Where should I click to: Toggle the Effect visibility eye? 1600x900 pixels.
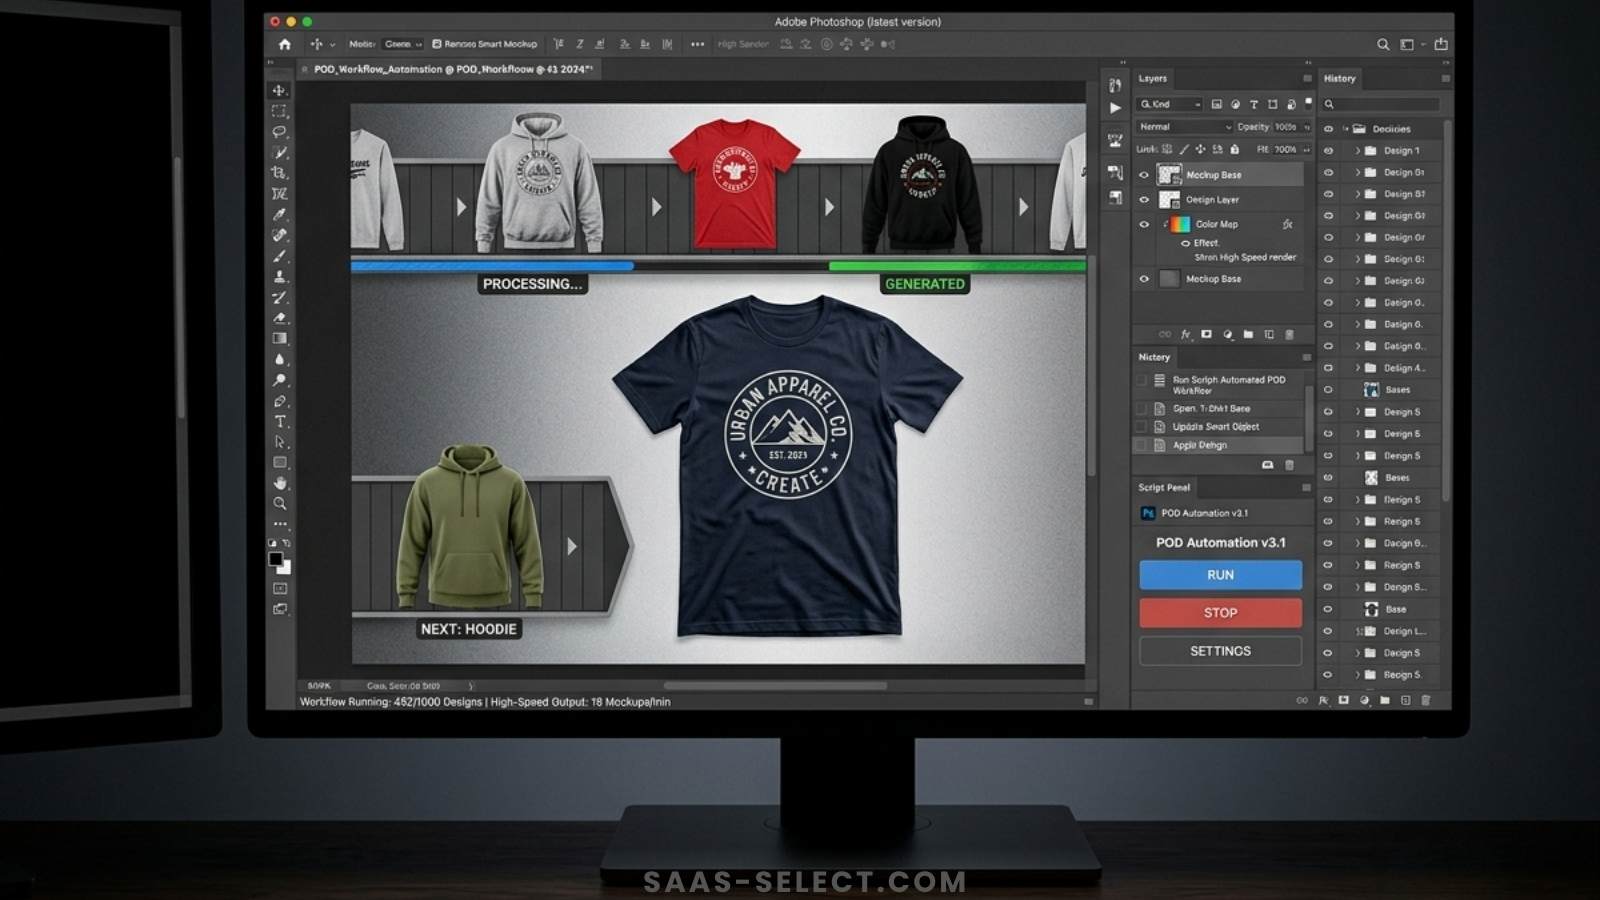click(x=1186, y=243)
